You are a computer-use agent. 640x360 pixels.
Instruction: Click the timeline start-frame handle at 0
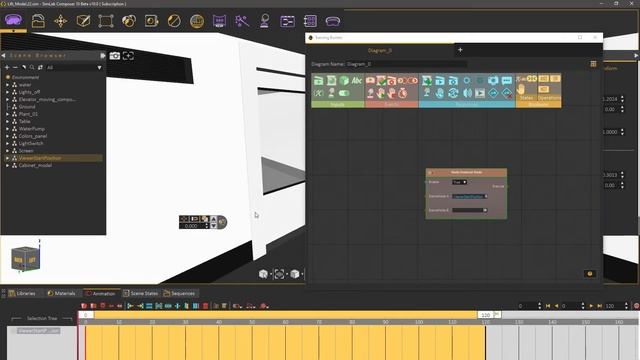pyautogui.click(x=86, y=315)
